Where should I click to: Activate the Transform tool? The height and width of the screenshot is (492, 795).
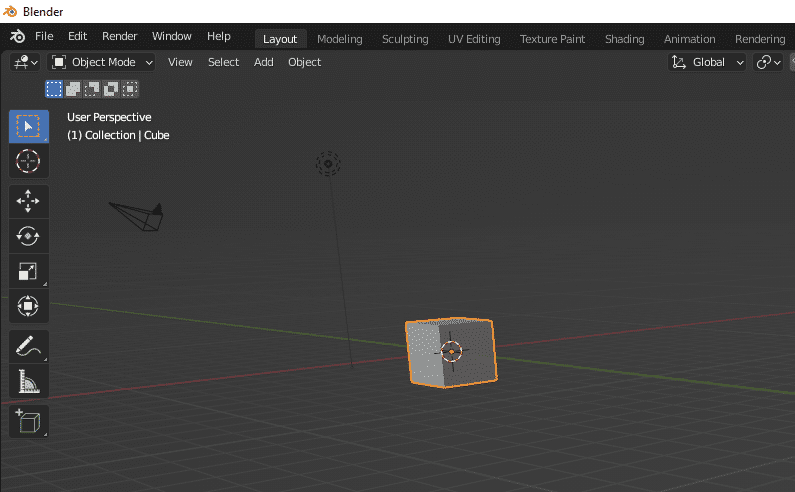28,305
